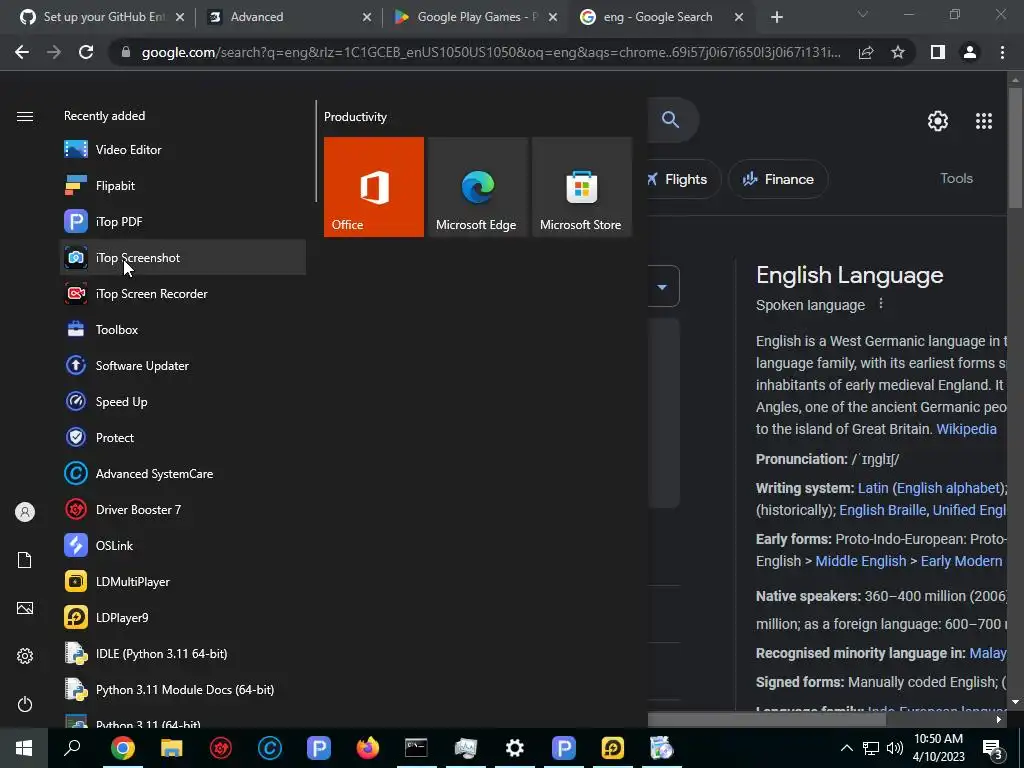Open the volume control in tray
This screenshot has height=768, width=1024.
[895, 748]
